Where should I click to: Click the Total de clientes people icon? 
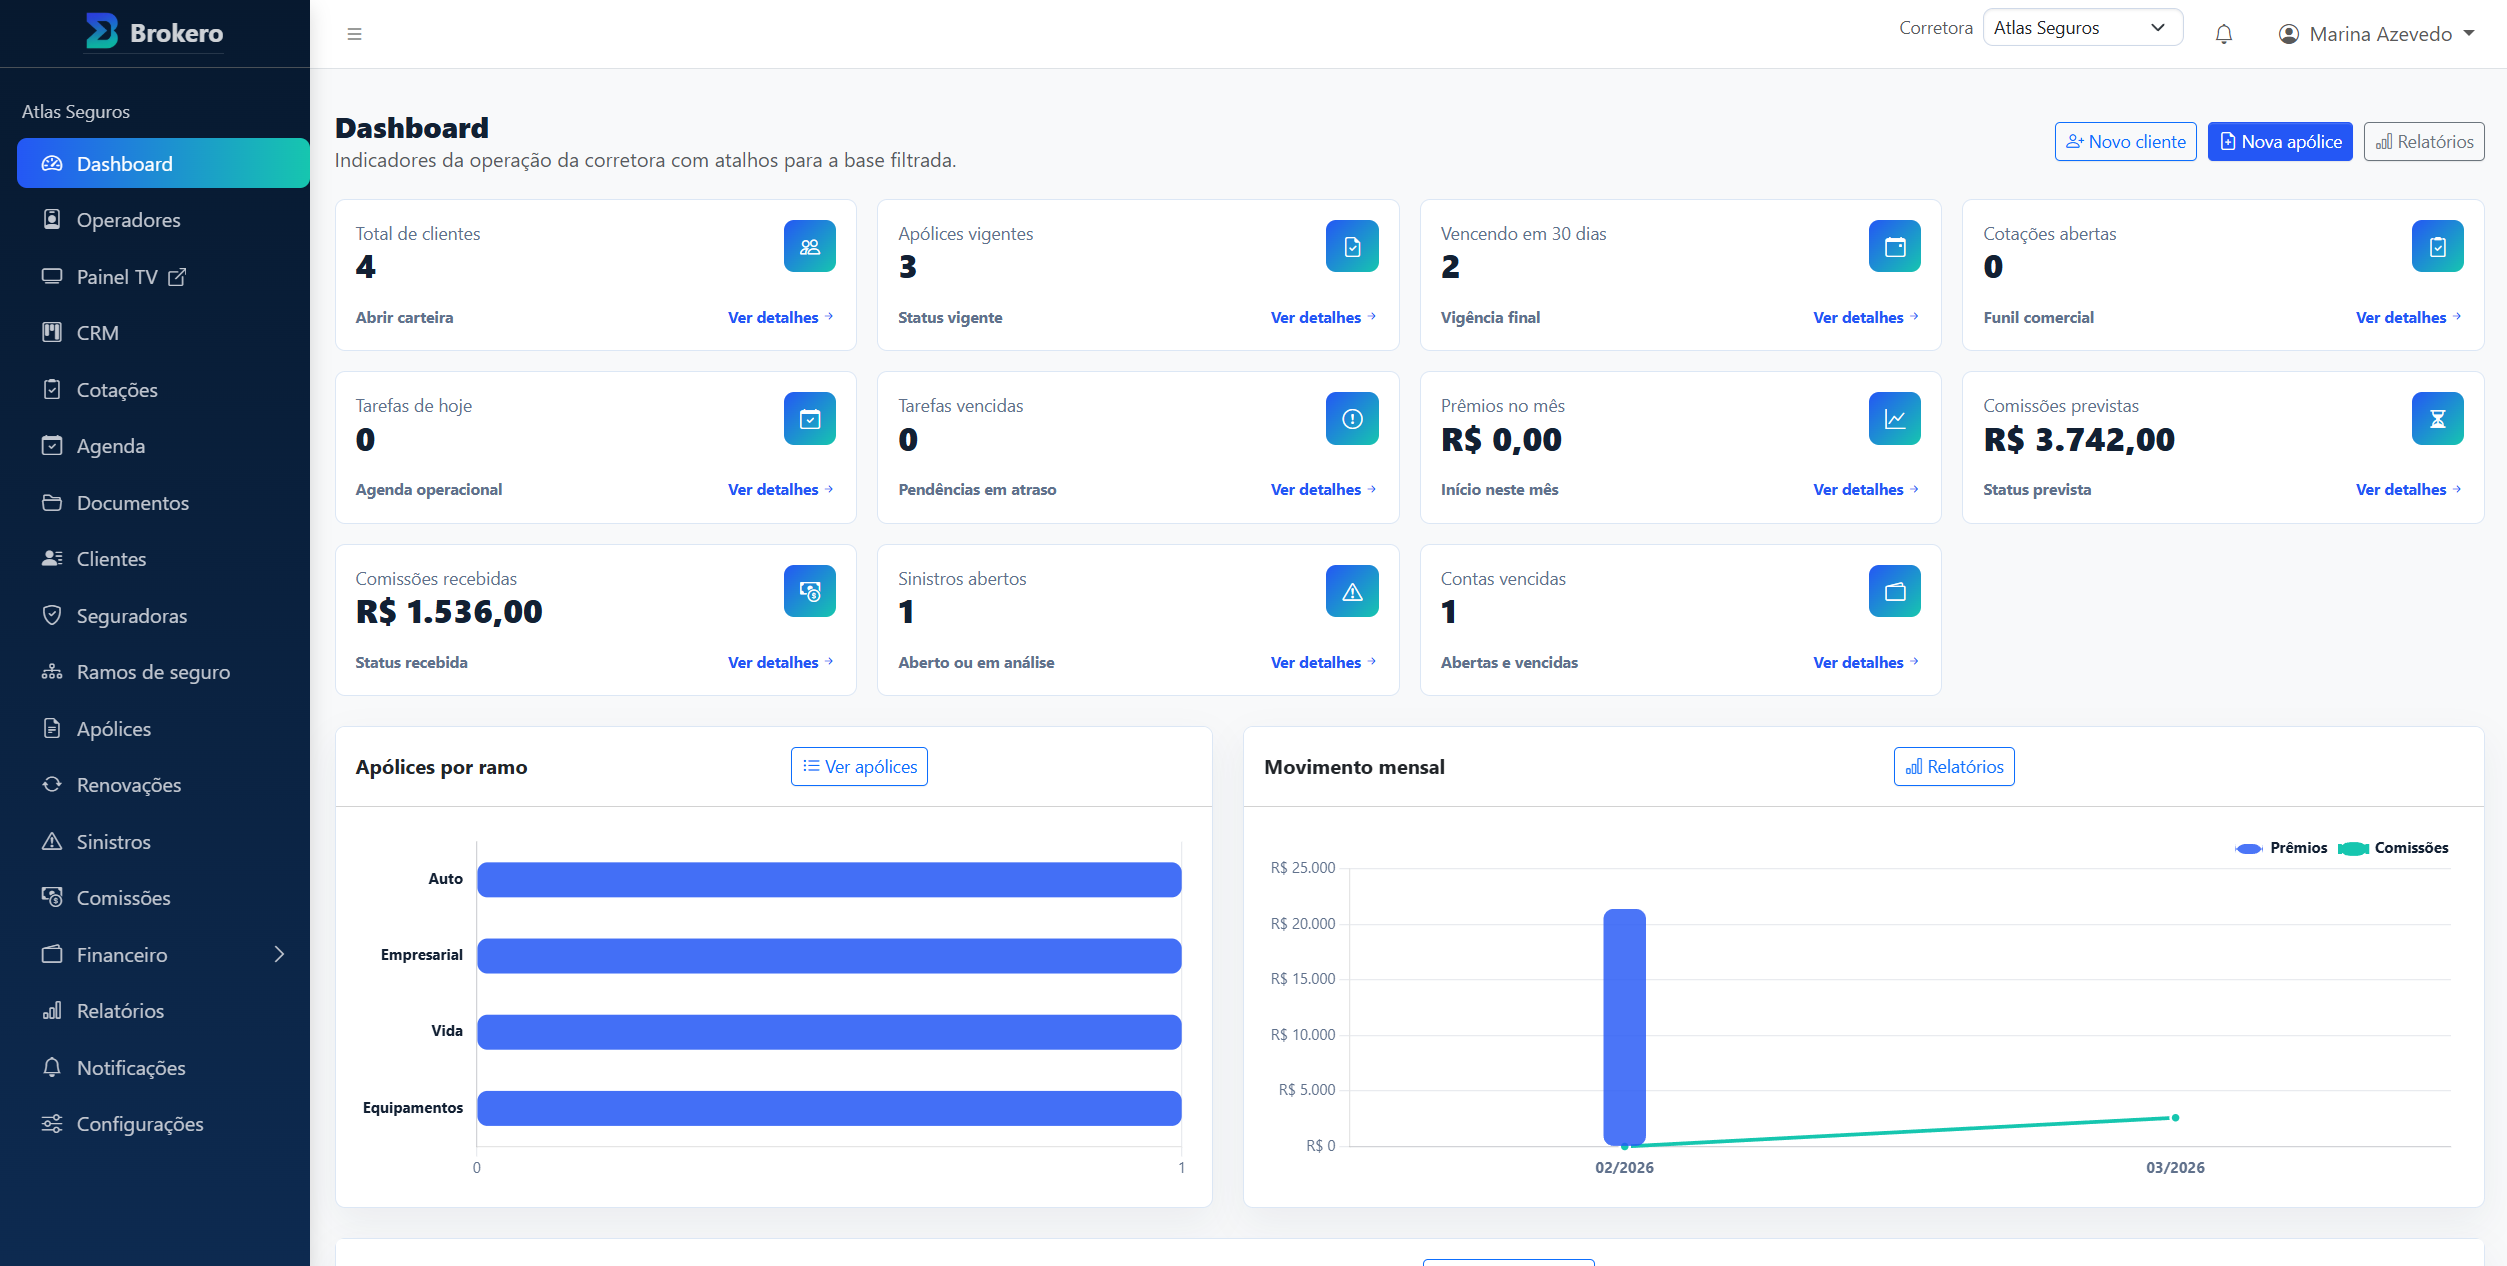[x=809, y=246]
